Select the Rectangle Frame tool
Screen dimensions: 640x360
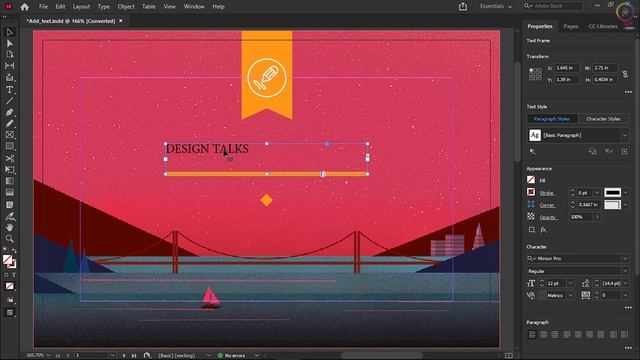(10, 135)
